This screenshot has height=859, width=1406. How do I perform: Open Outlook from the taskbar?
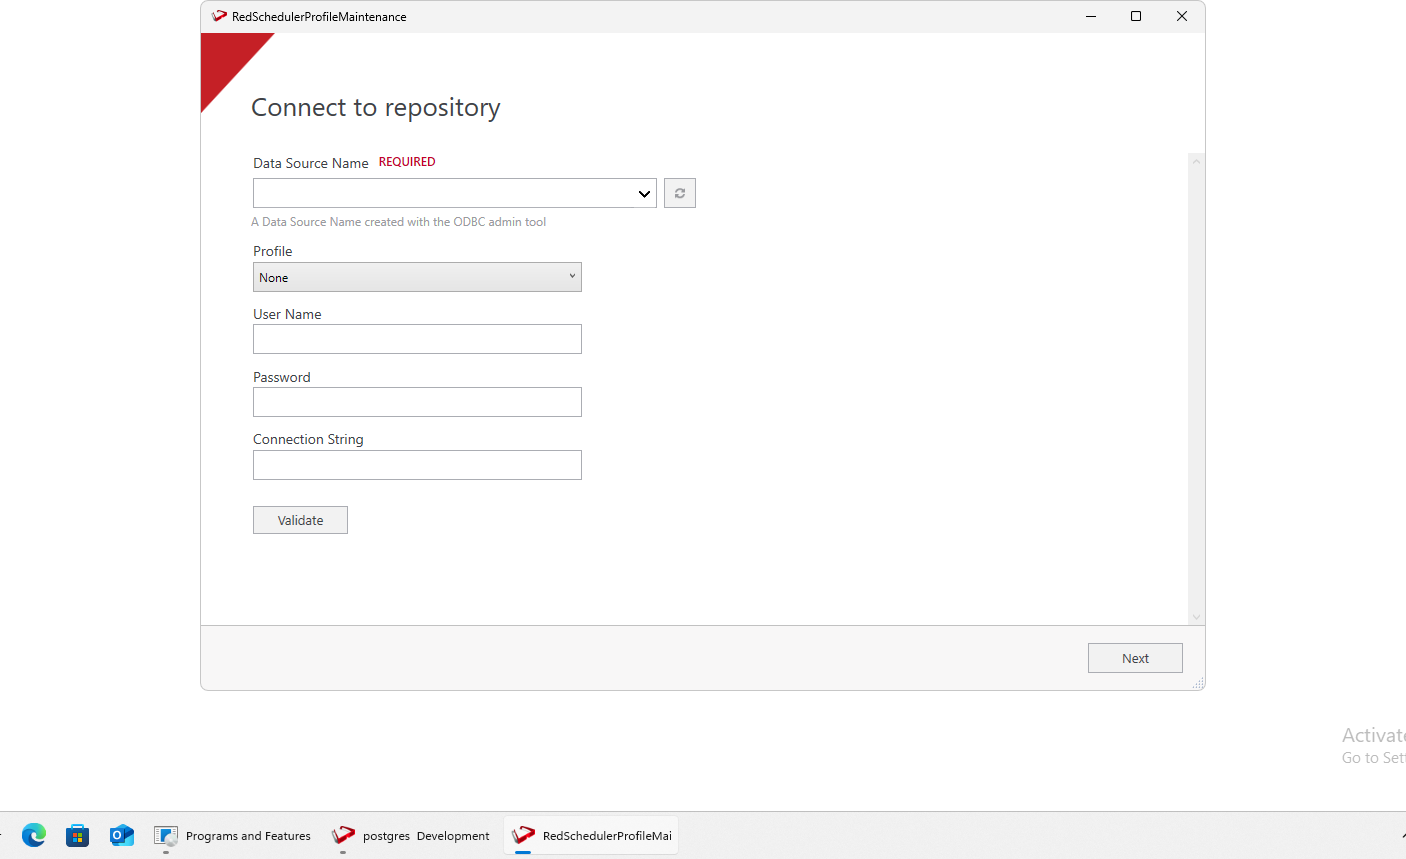pyautogui.click(x=122, y=835)
